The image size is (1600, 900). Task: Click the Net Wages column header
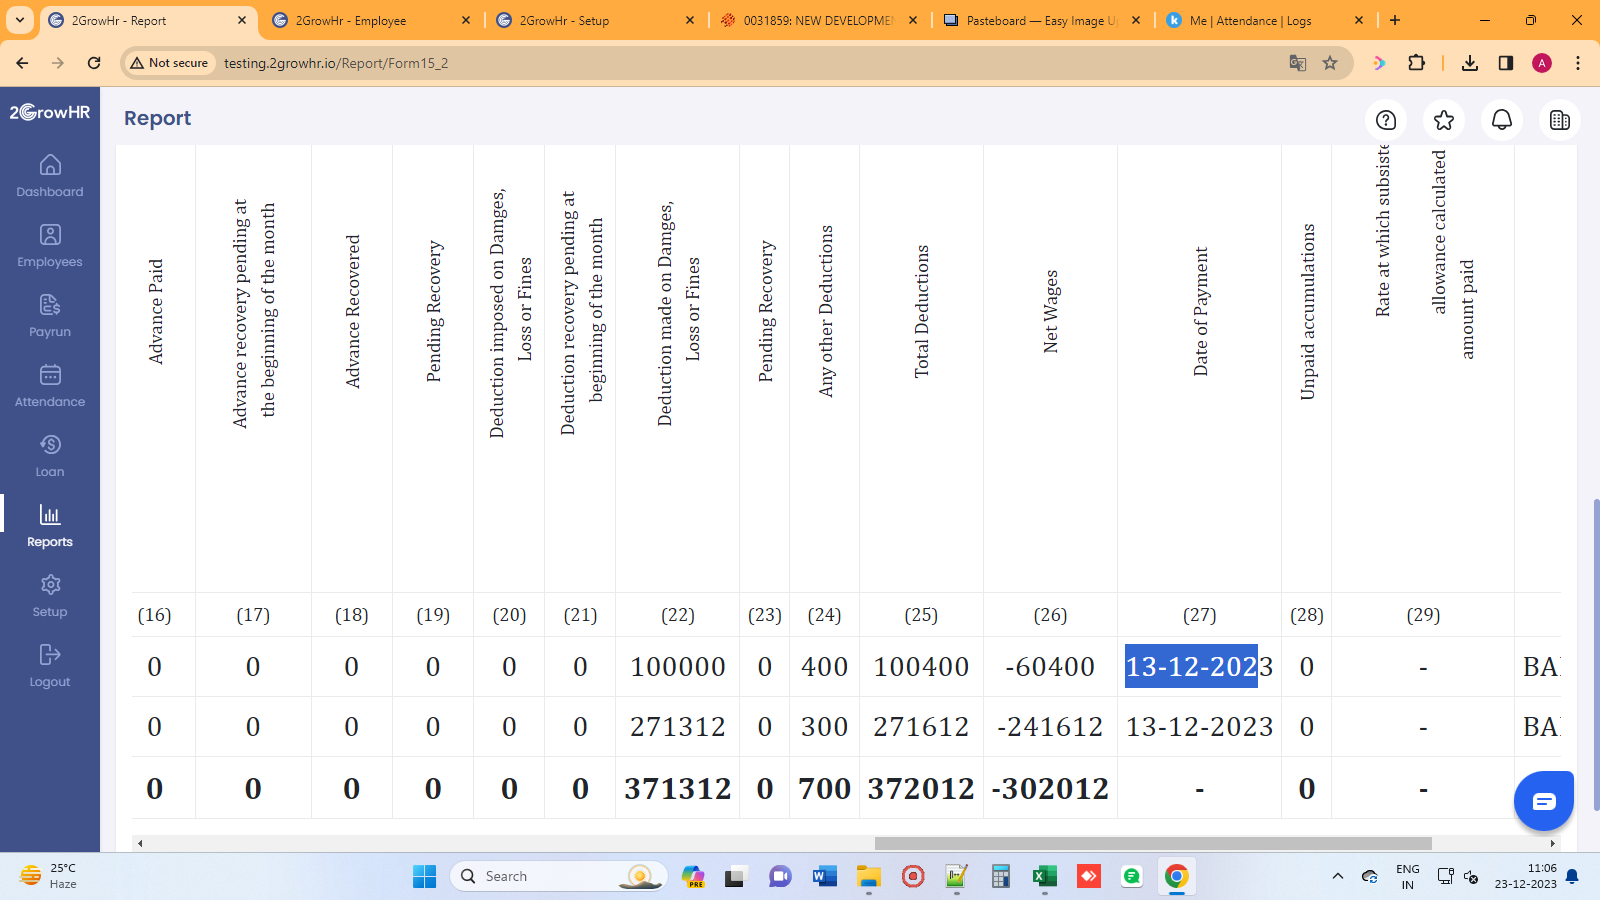1051,311
